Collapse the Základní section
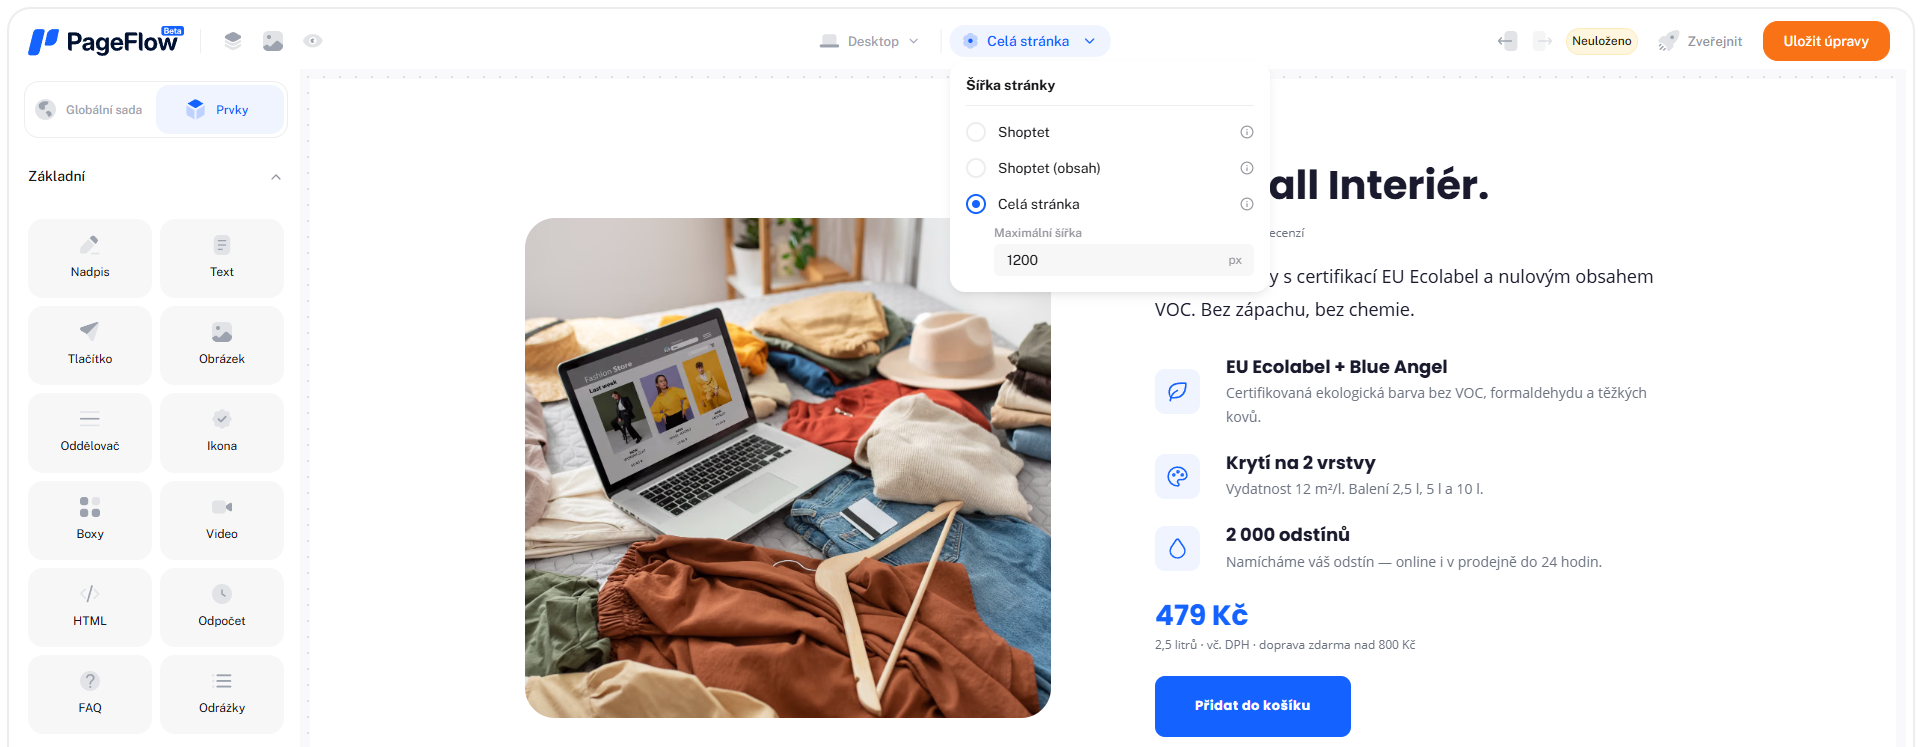 click(x=276, y=177)
